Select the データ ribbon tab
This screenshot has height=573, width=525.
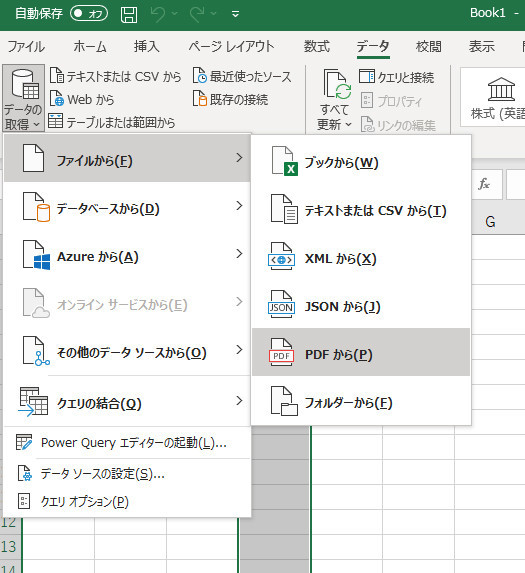[x=373, y=47]
